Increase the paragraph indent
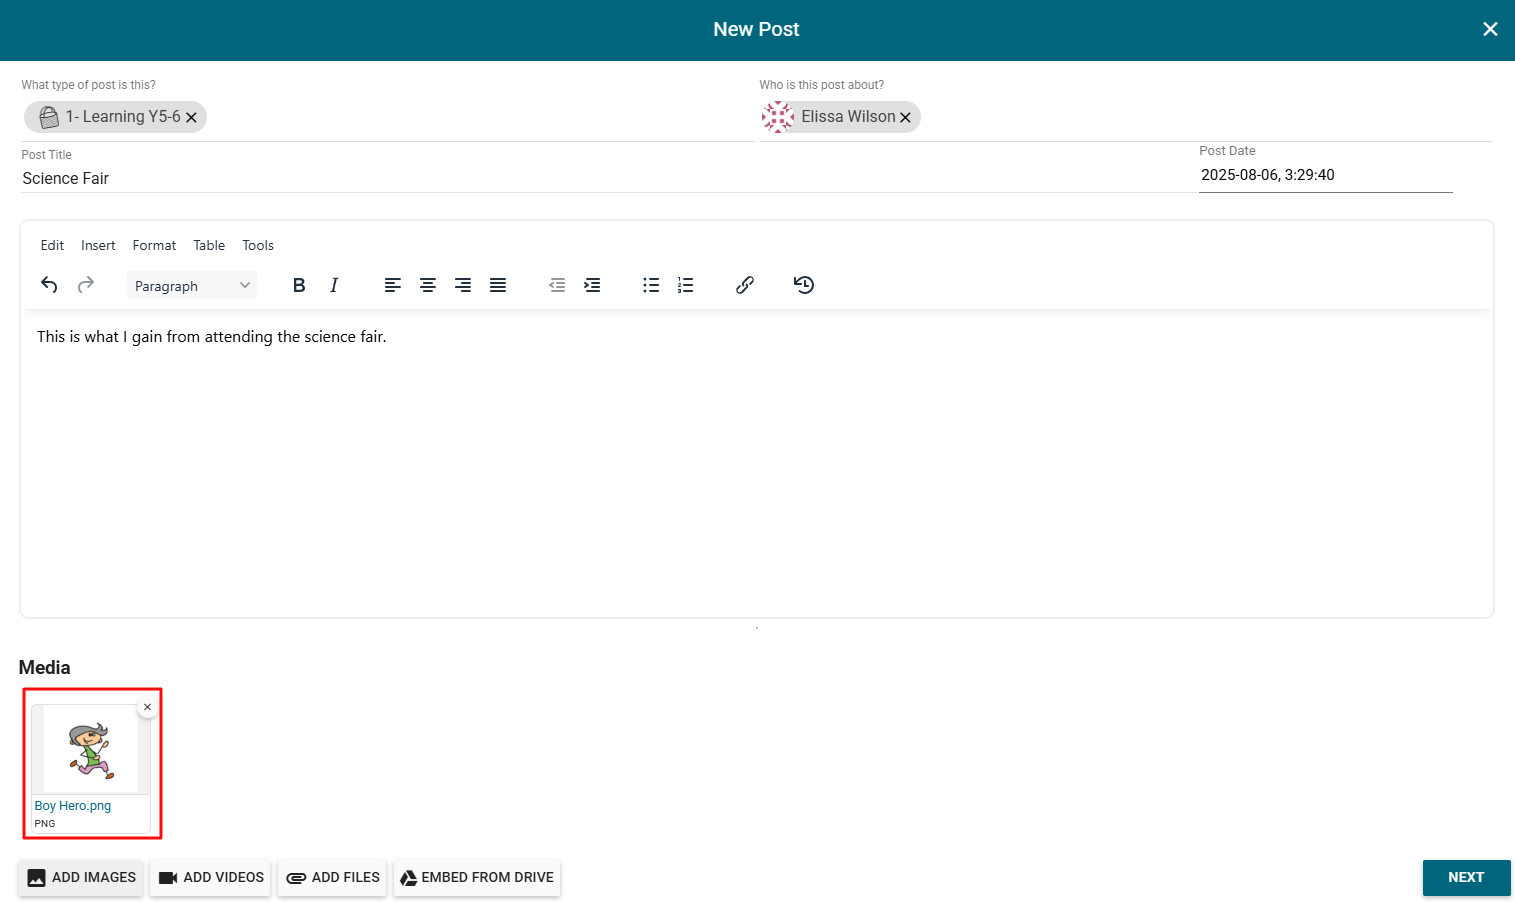 592,285
